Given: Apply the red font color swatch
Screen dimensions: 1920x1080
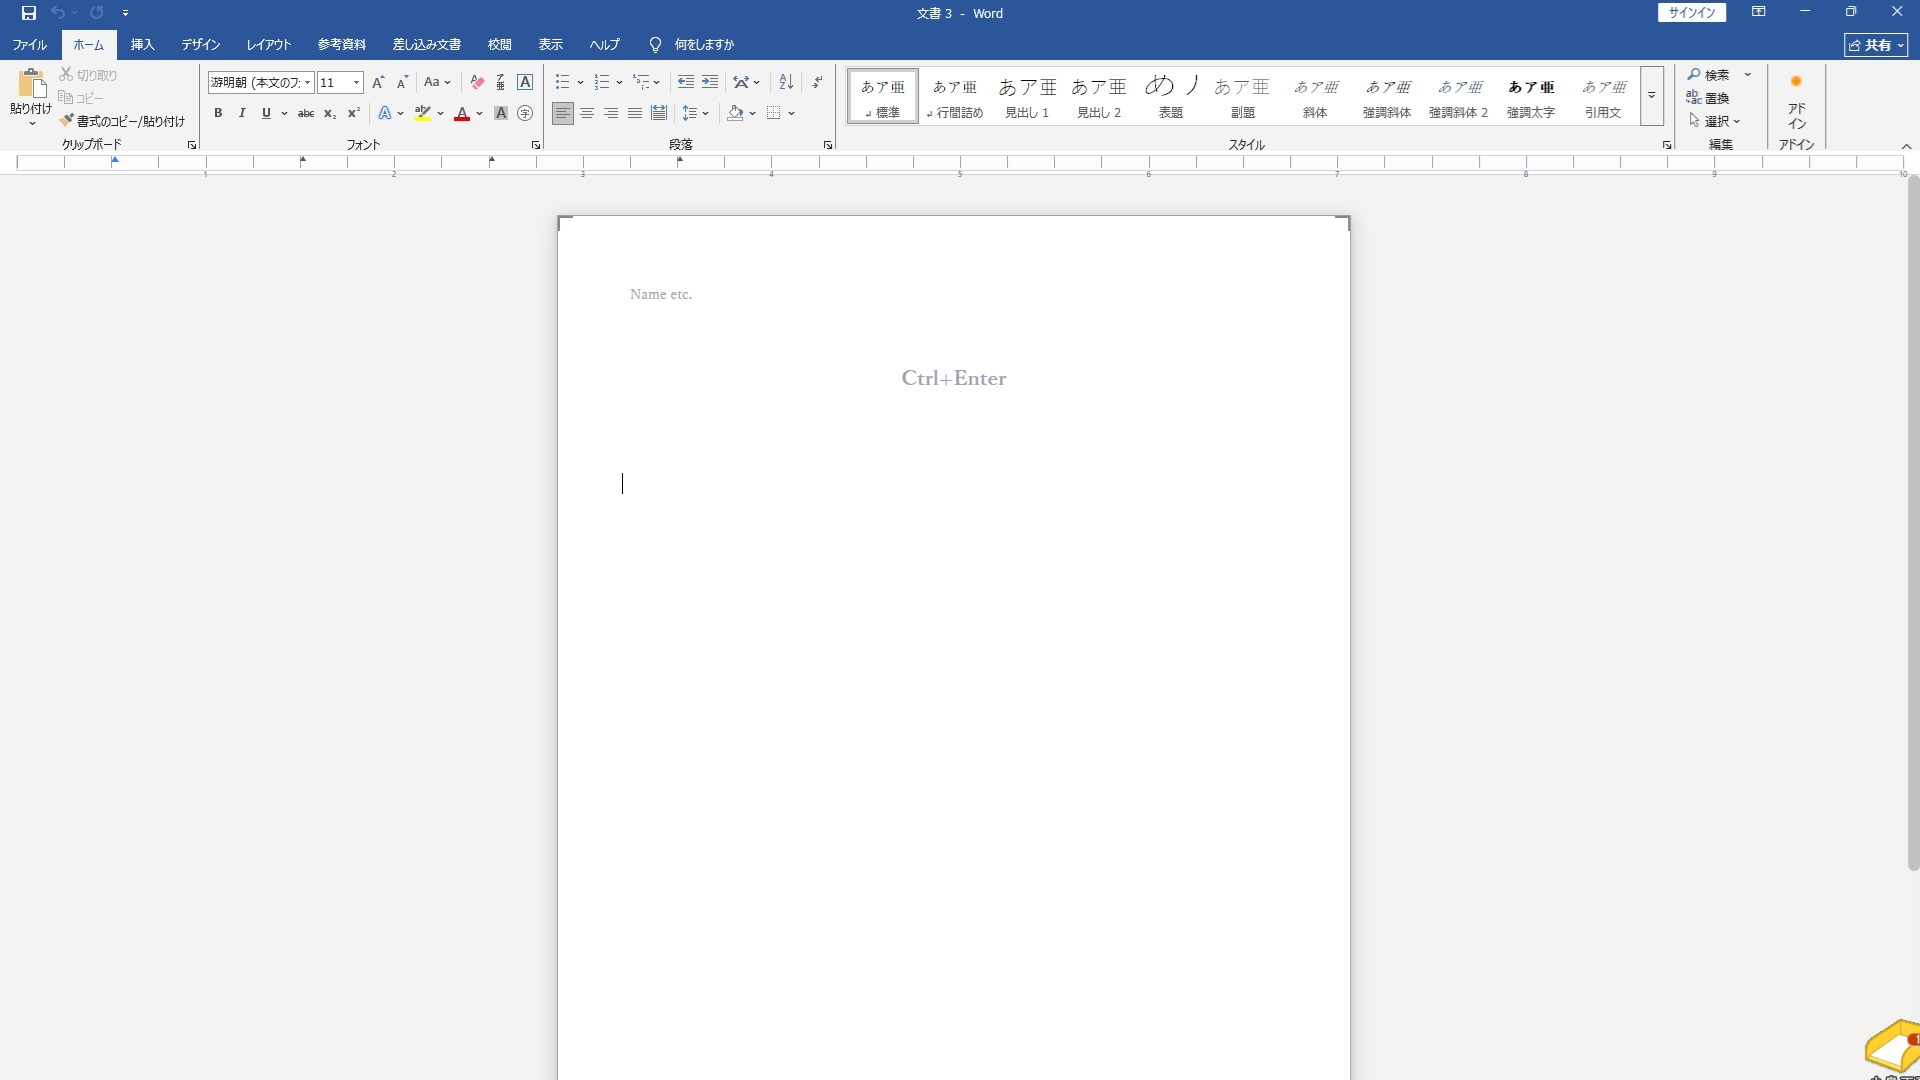Looking at the screenshot, I should [x=462, y=114].
